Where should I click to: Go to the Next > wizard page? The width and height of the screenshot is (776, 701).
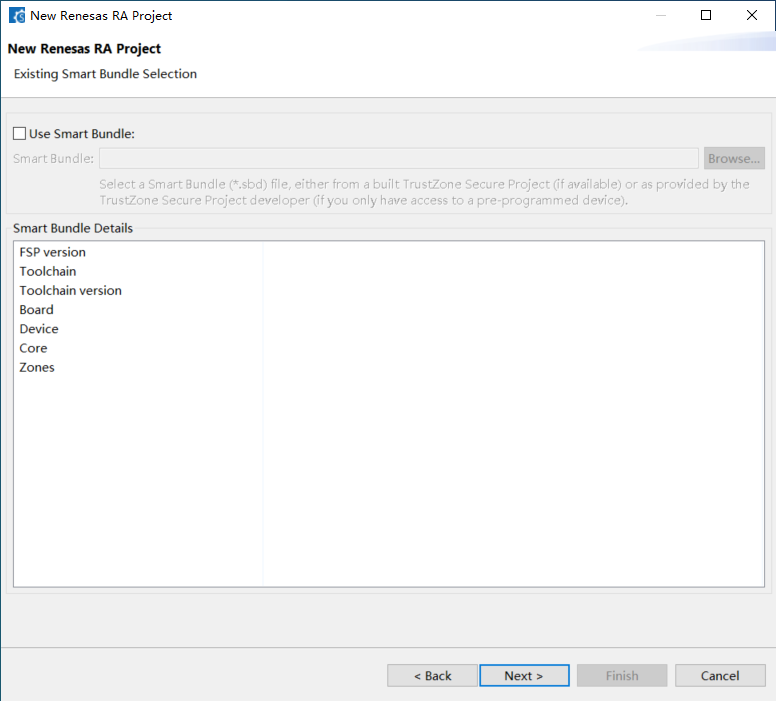pyautogui.click(x=524, y=675)
